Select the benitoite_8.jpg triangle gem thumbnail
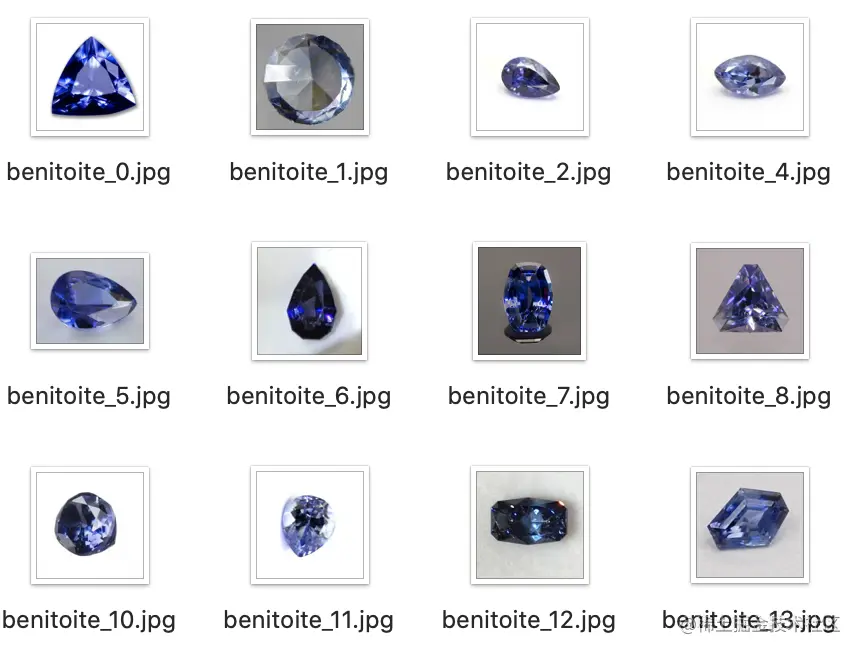Image resolution: width=860 pixels, height=654 pixels. [x=750, y=301]
